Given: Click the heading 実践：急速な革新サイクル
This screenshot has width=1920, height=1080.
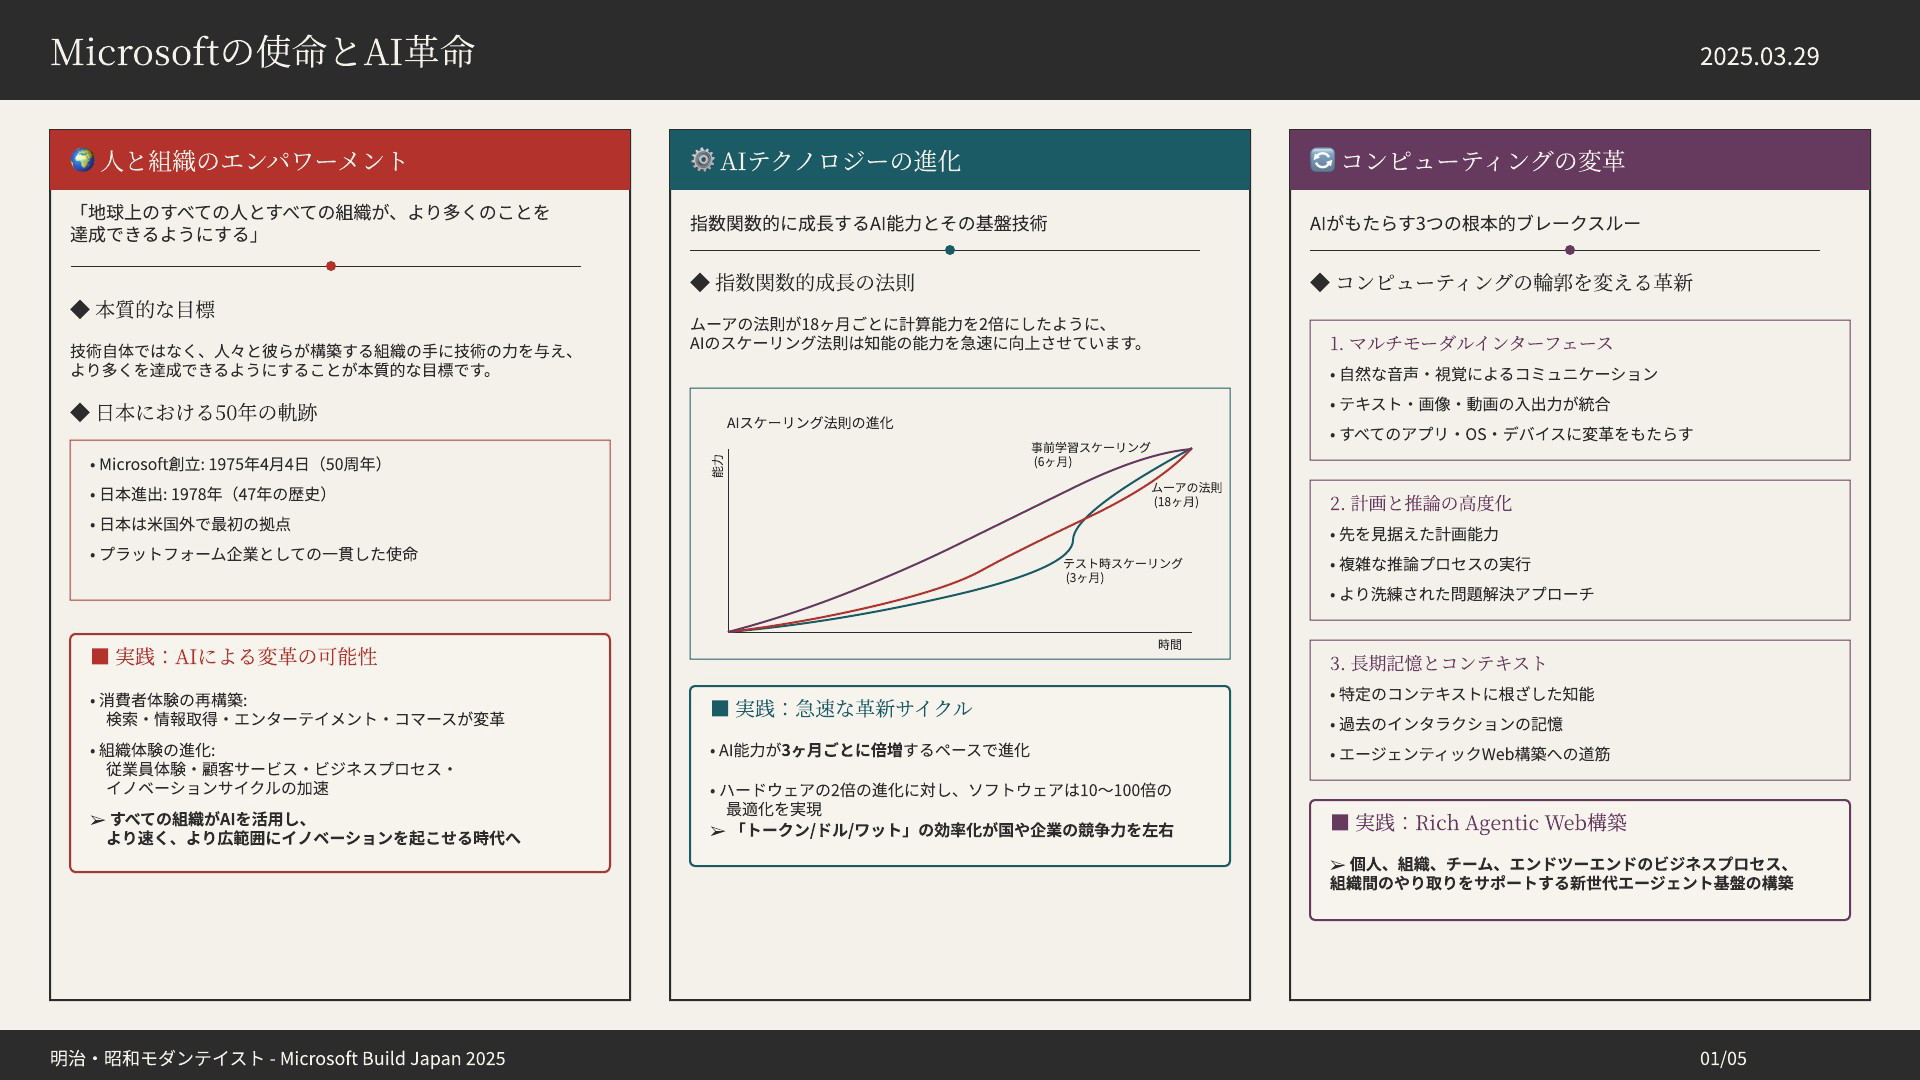Looking at the screenshot, I should [x=841, y=709].
